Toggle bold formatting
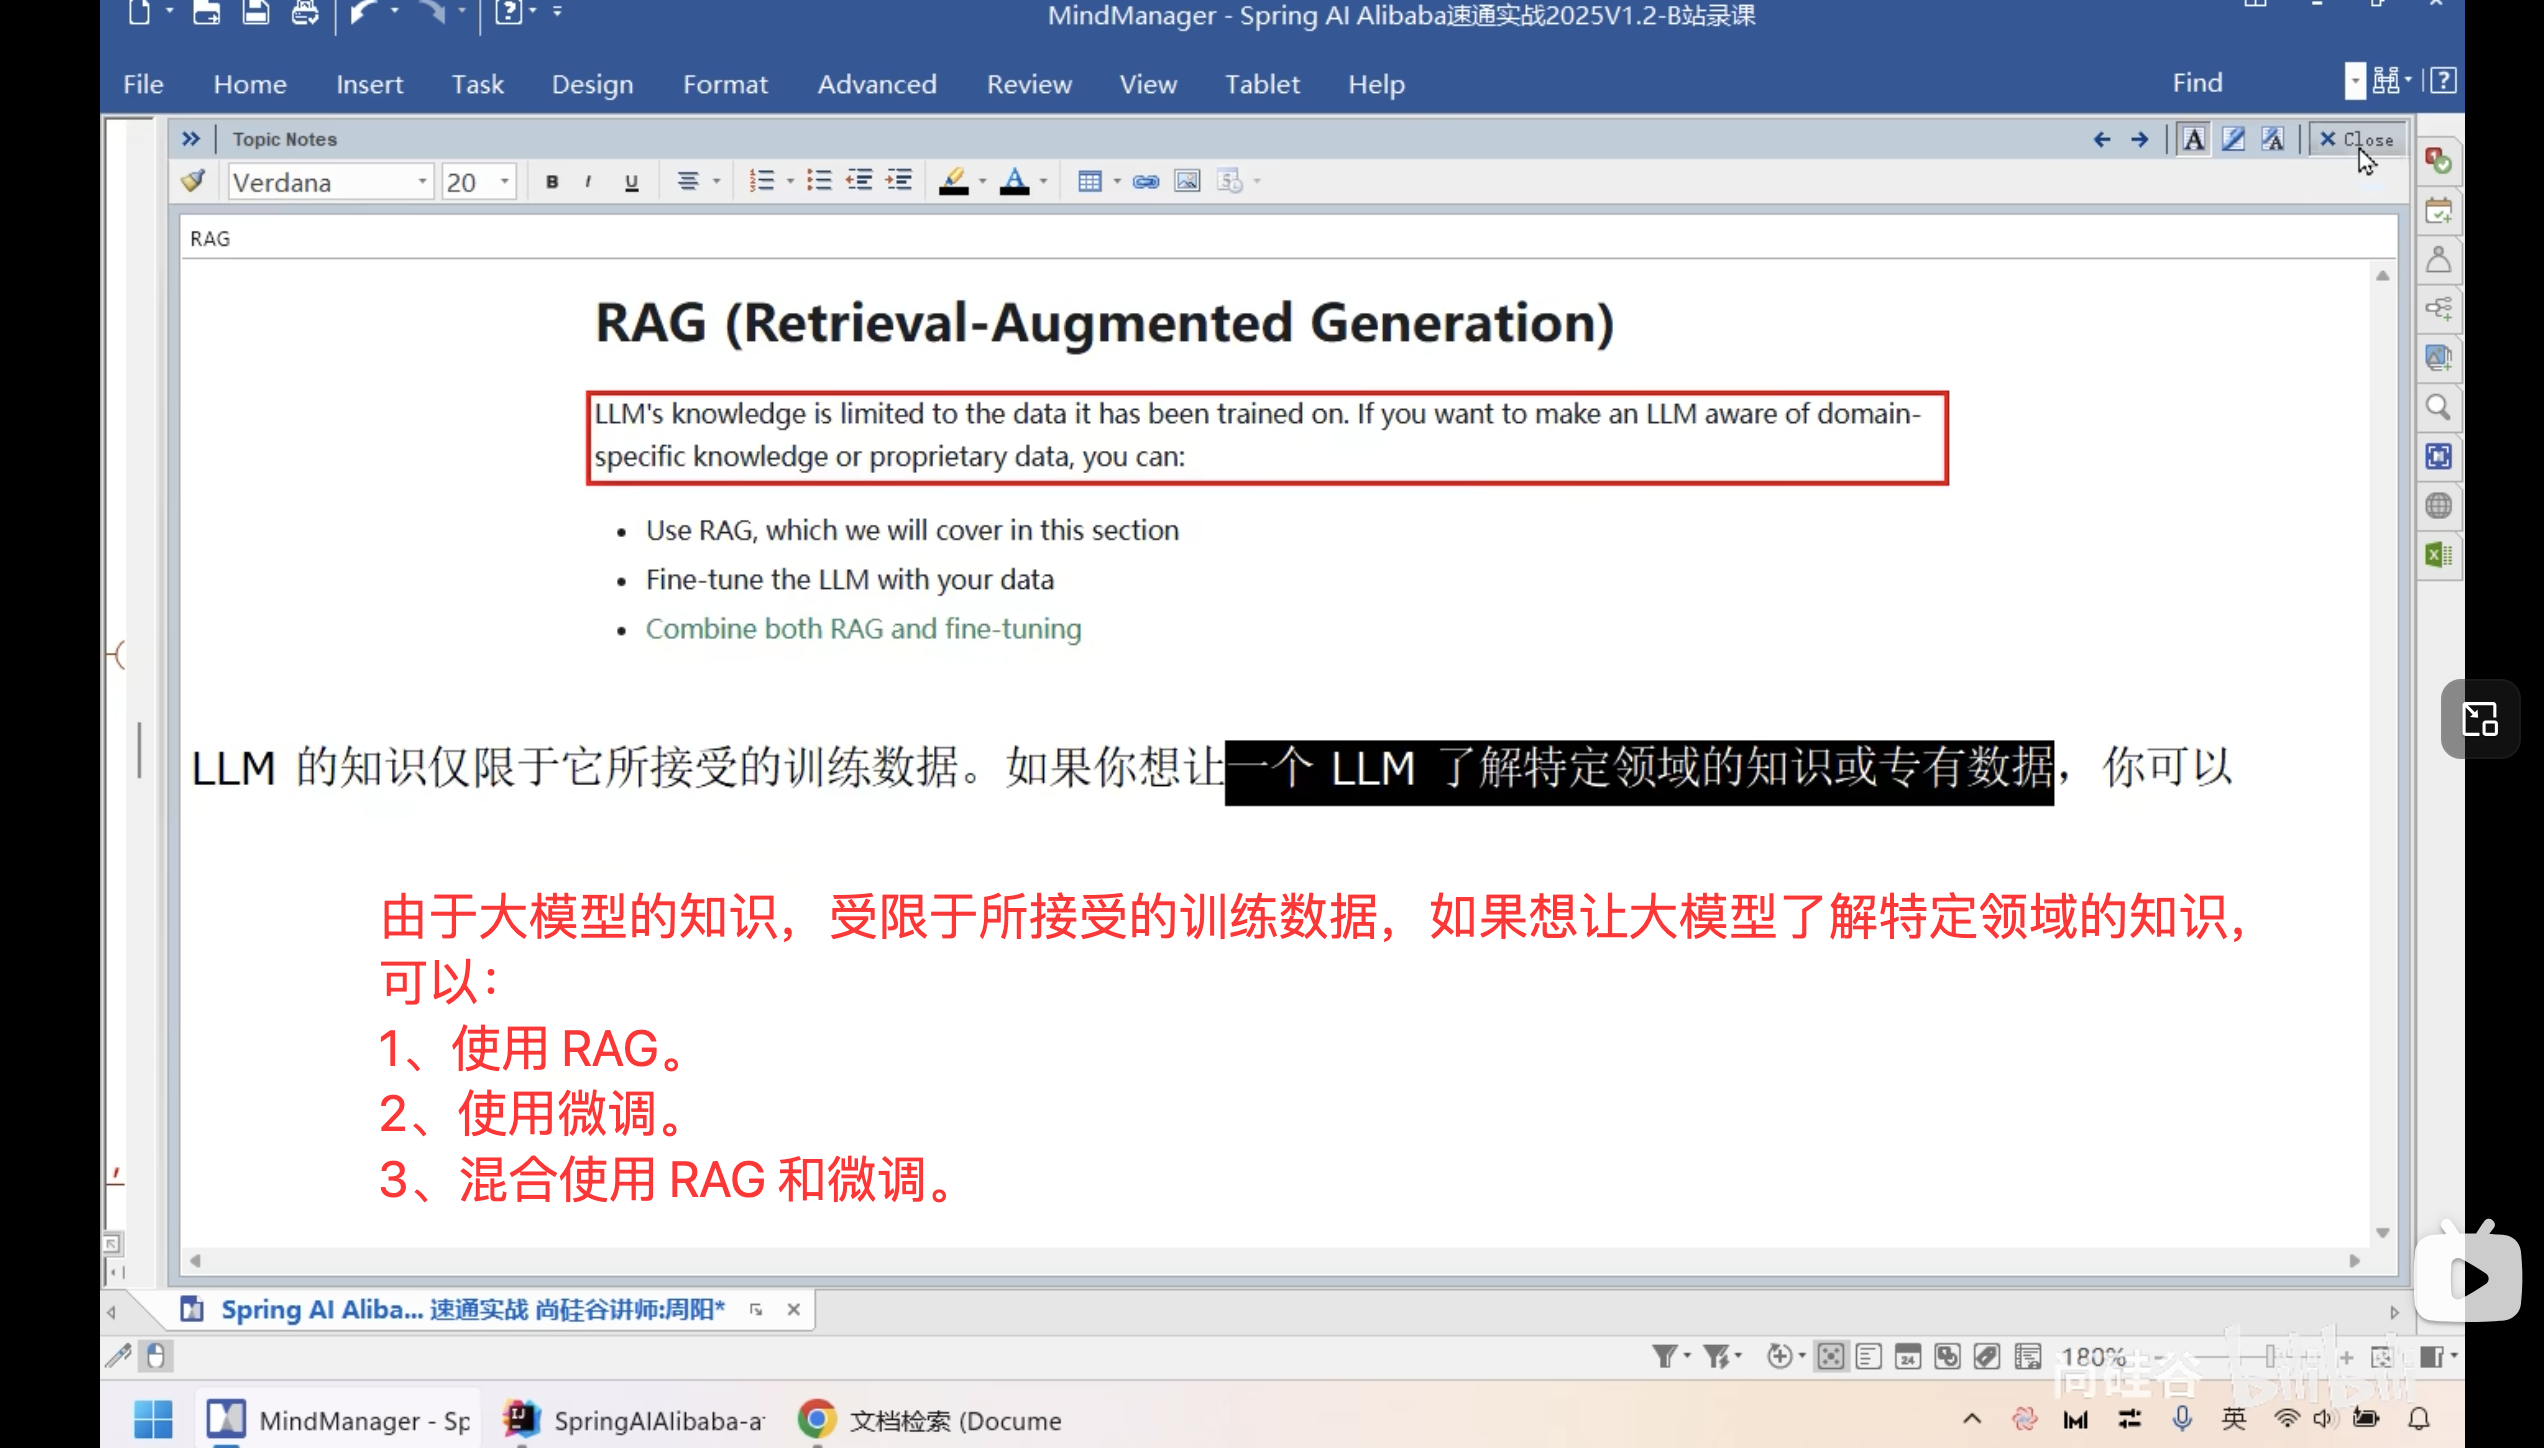The image size is (2544, 1448). coord(552,182)
